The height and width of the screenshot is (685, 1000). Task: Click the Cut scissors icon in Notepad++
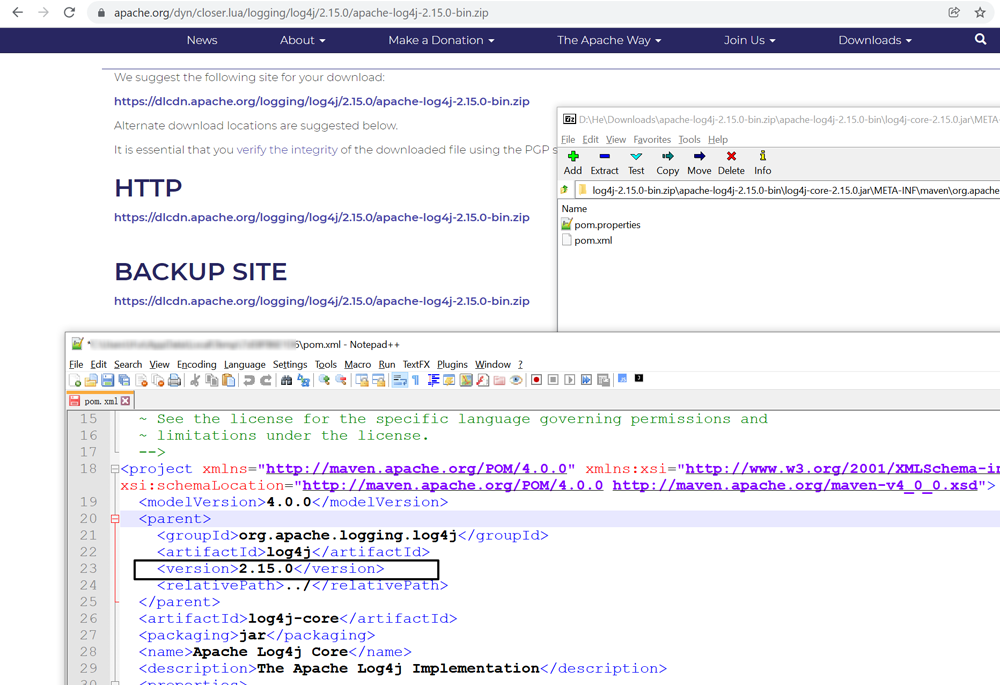pyautogui.click(x=195, y=381)
